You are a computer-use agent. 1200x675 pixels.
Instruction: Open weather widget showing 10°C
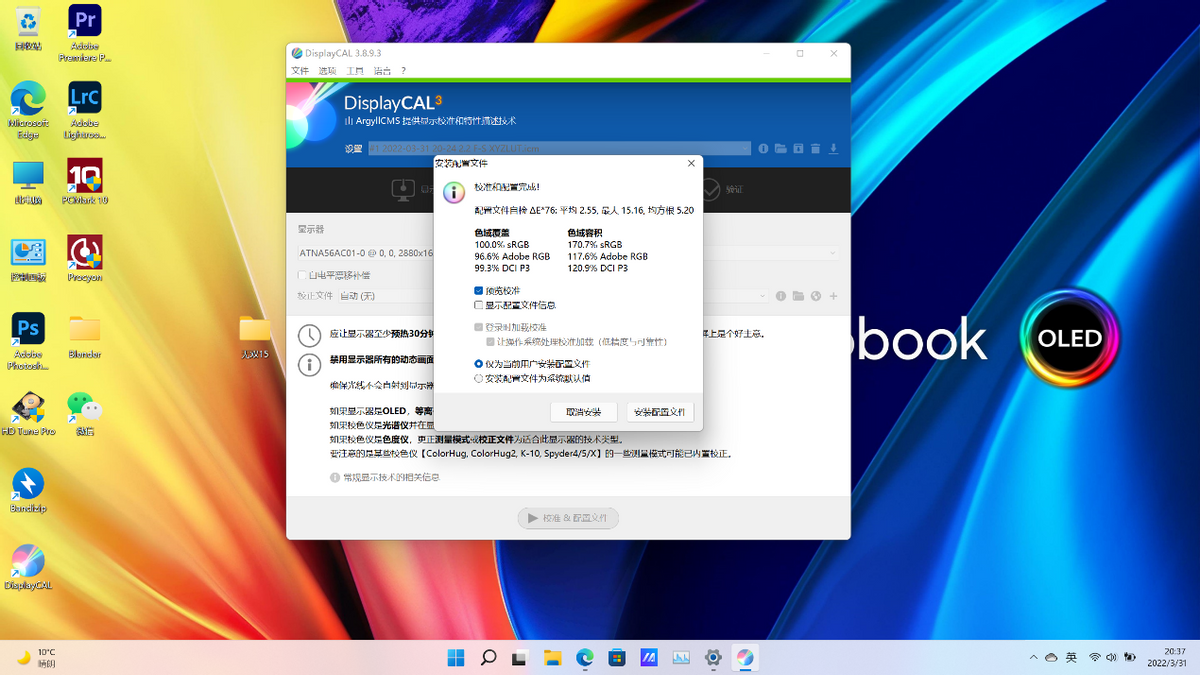click(36, 657)
